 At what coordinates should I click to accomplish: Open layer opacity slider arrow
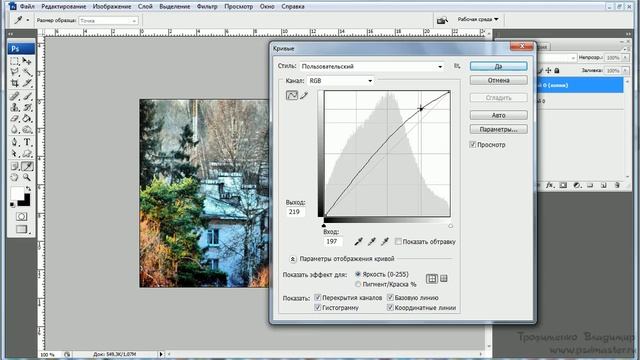coord(625,58)
